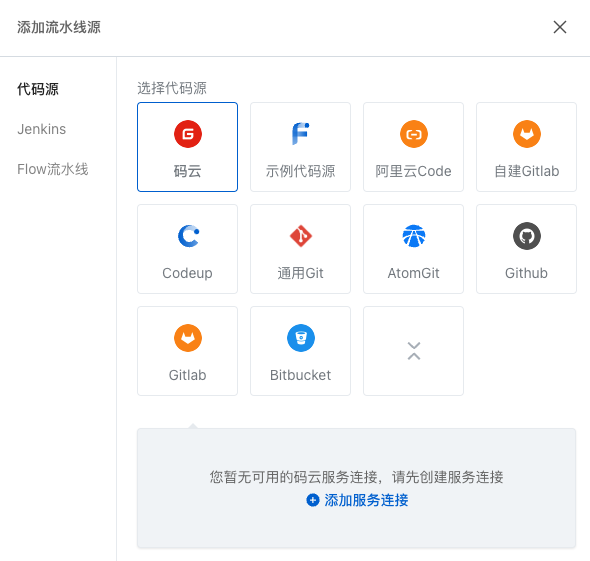Image resolution: width=590 pixels, height=561 pixels.
Task: Choose the 示例代码源 sample source card
Action: 300,147
